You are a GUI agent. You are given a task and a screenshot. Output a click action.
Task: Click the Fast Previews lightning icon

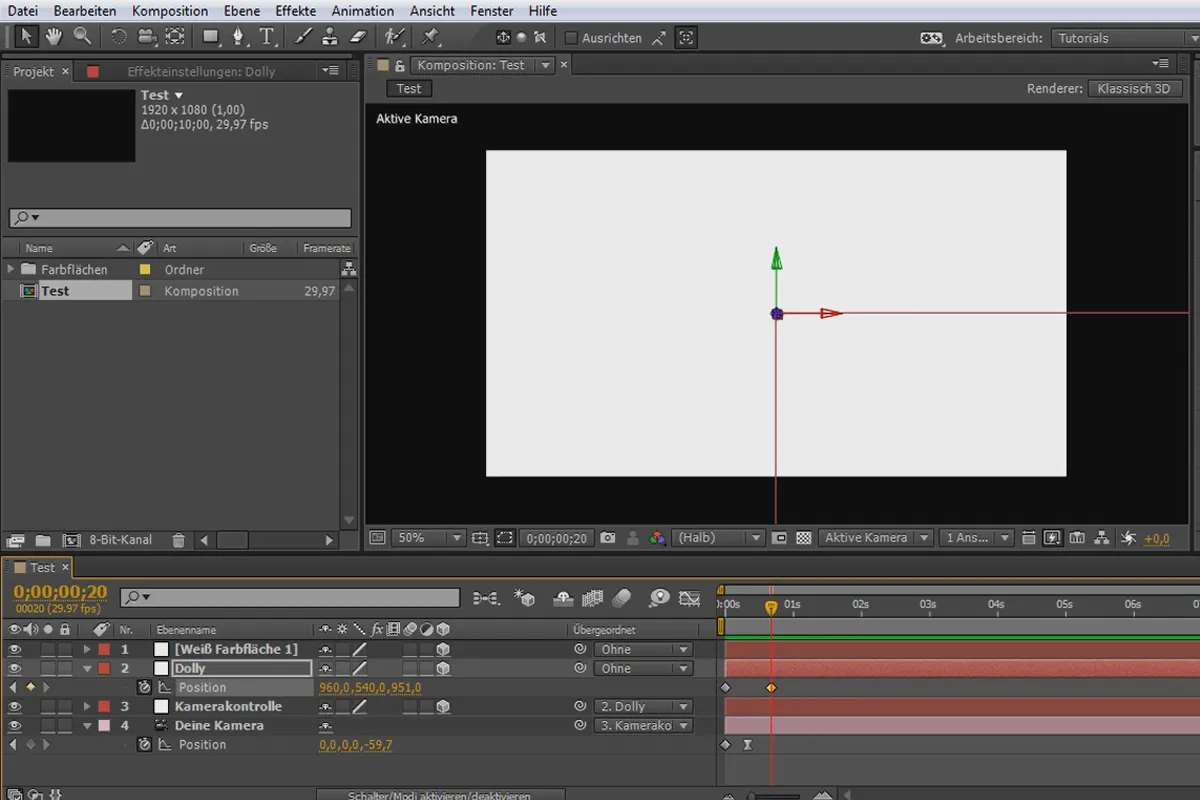(1052, 538)
